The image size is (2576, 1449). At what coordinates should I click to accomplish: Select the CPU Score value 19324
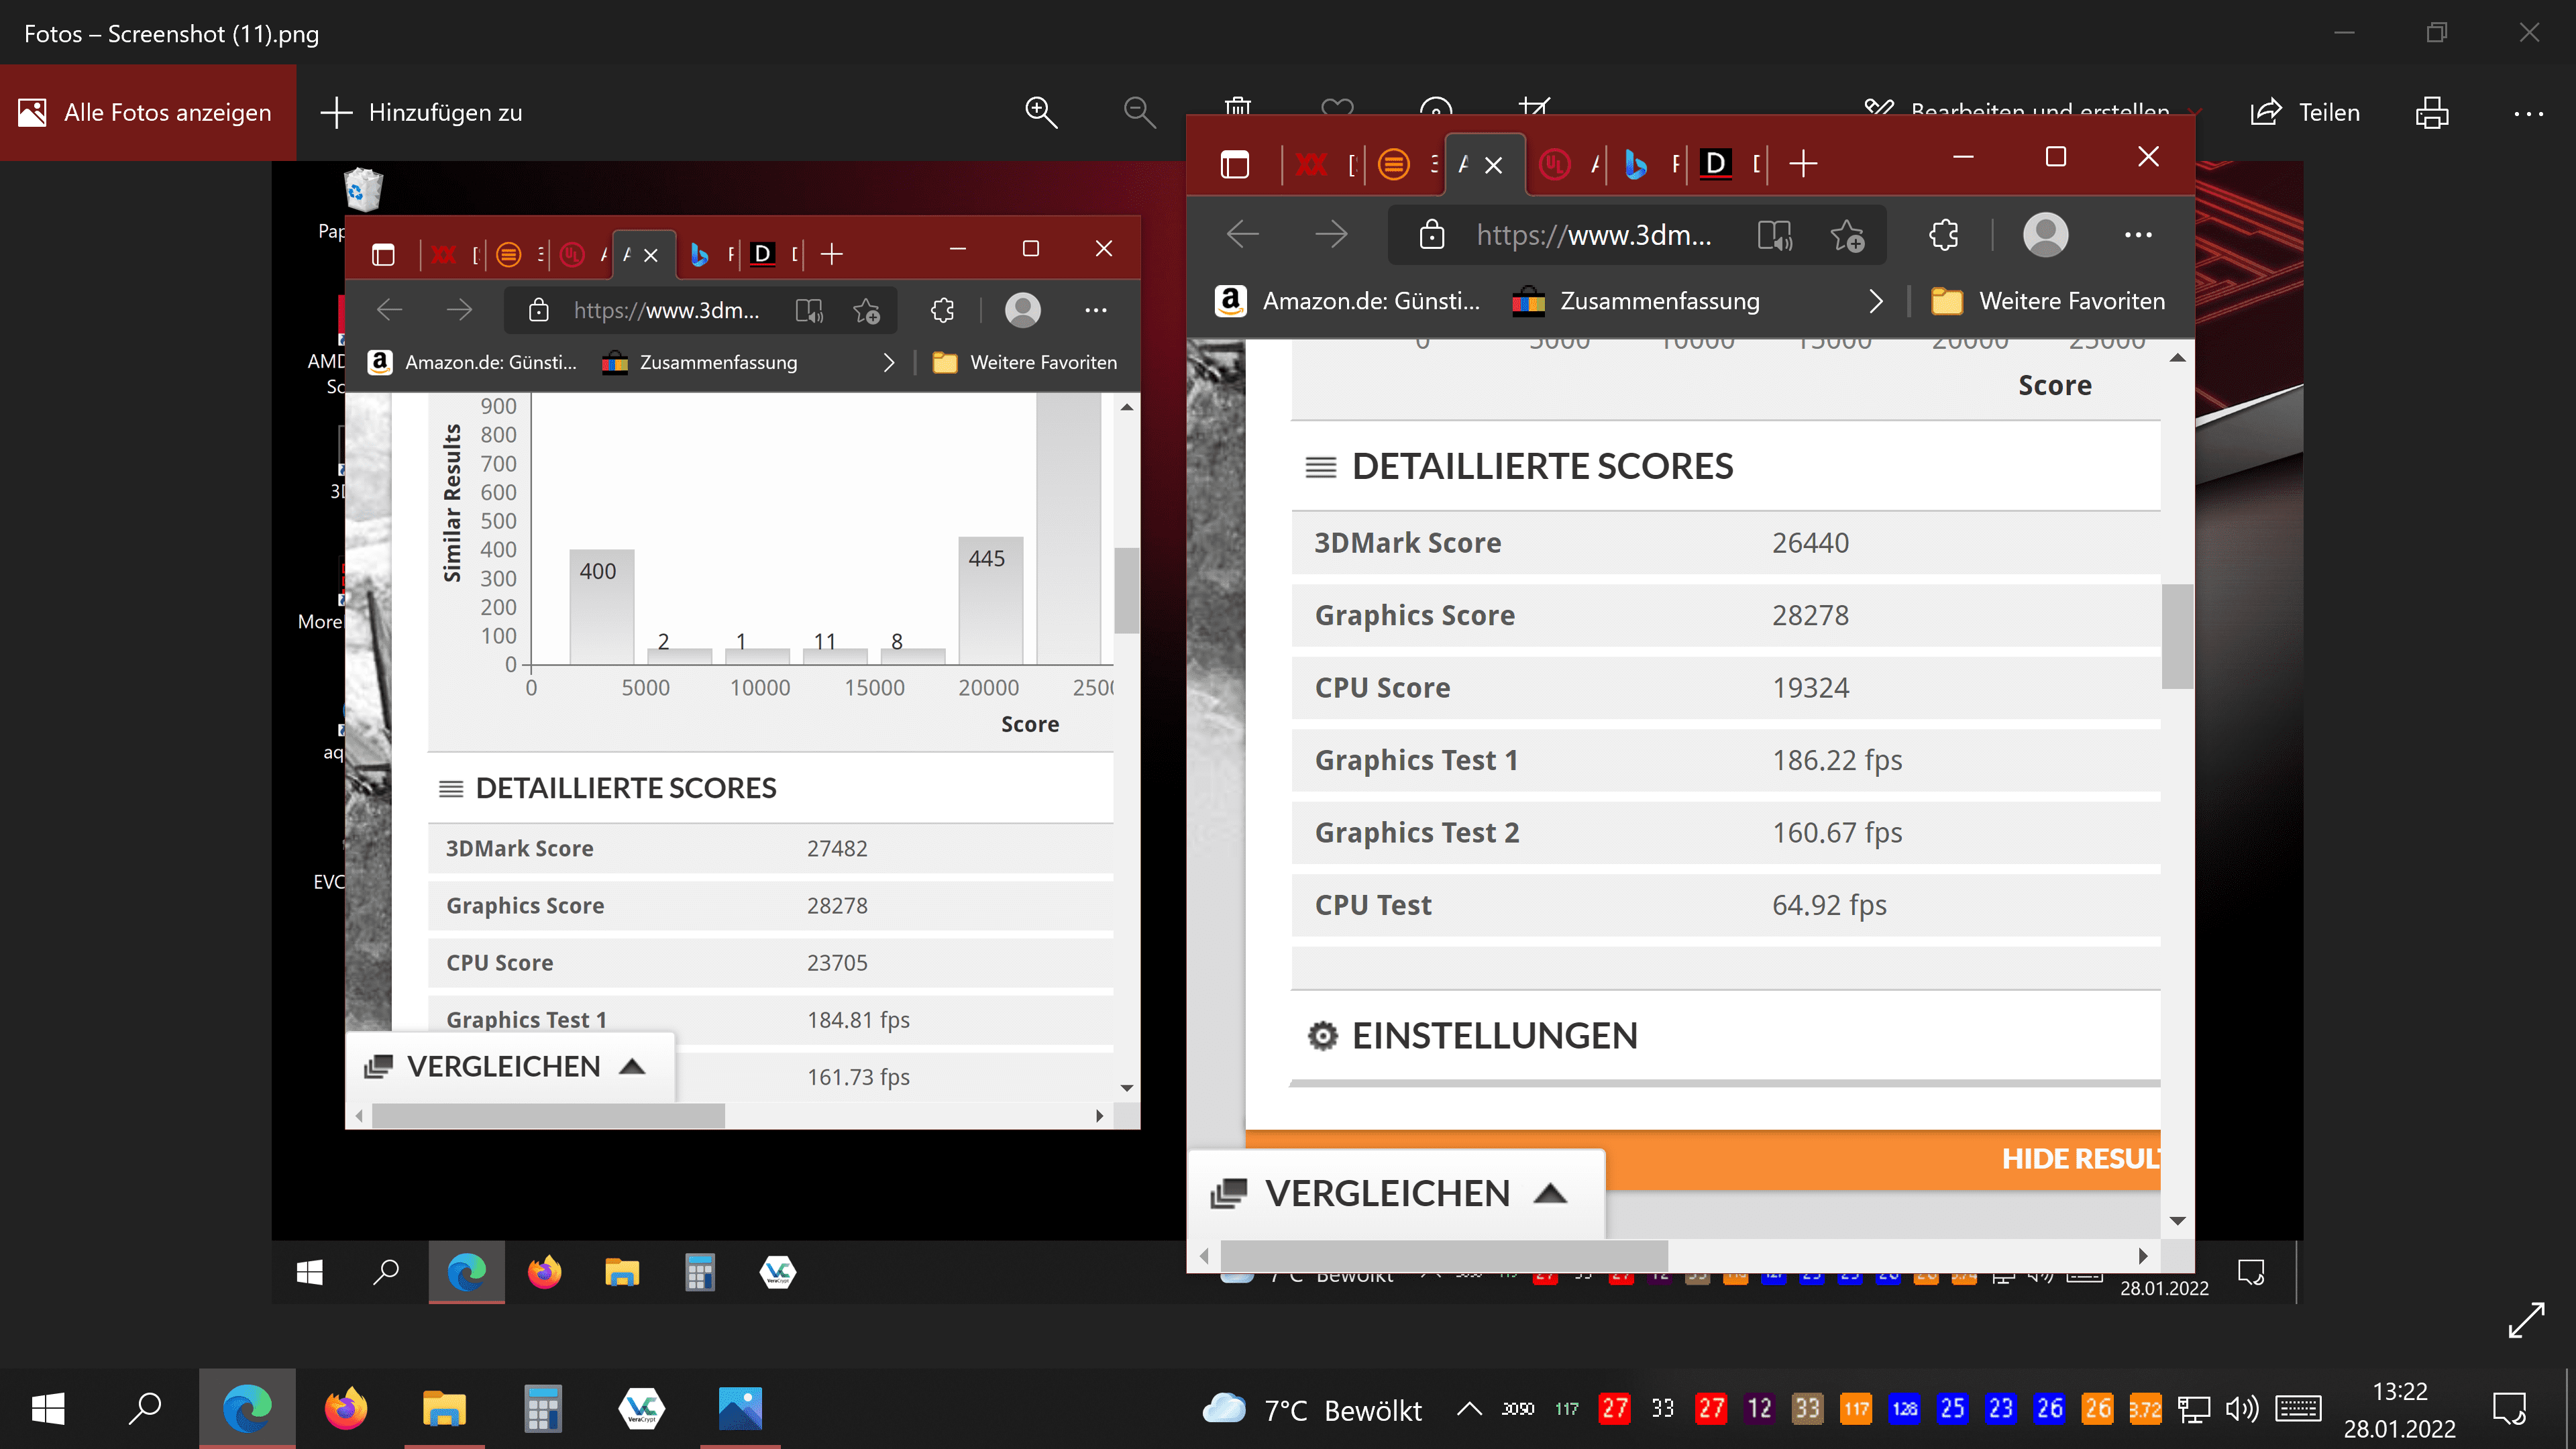(1810, 688)
